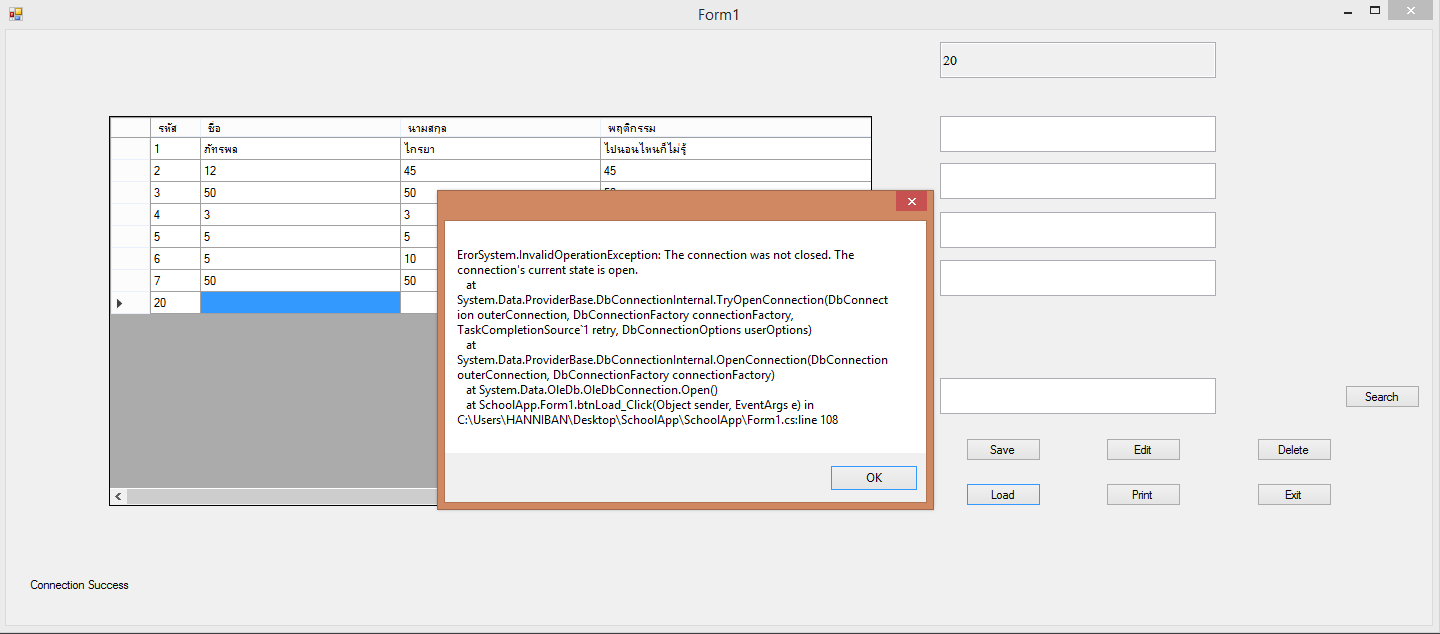Click the search input box beside Search
Screen dimensions: 1440x634
point(1077,396)
